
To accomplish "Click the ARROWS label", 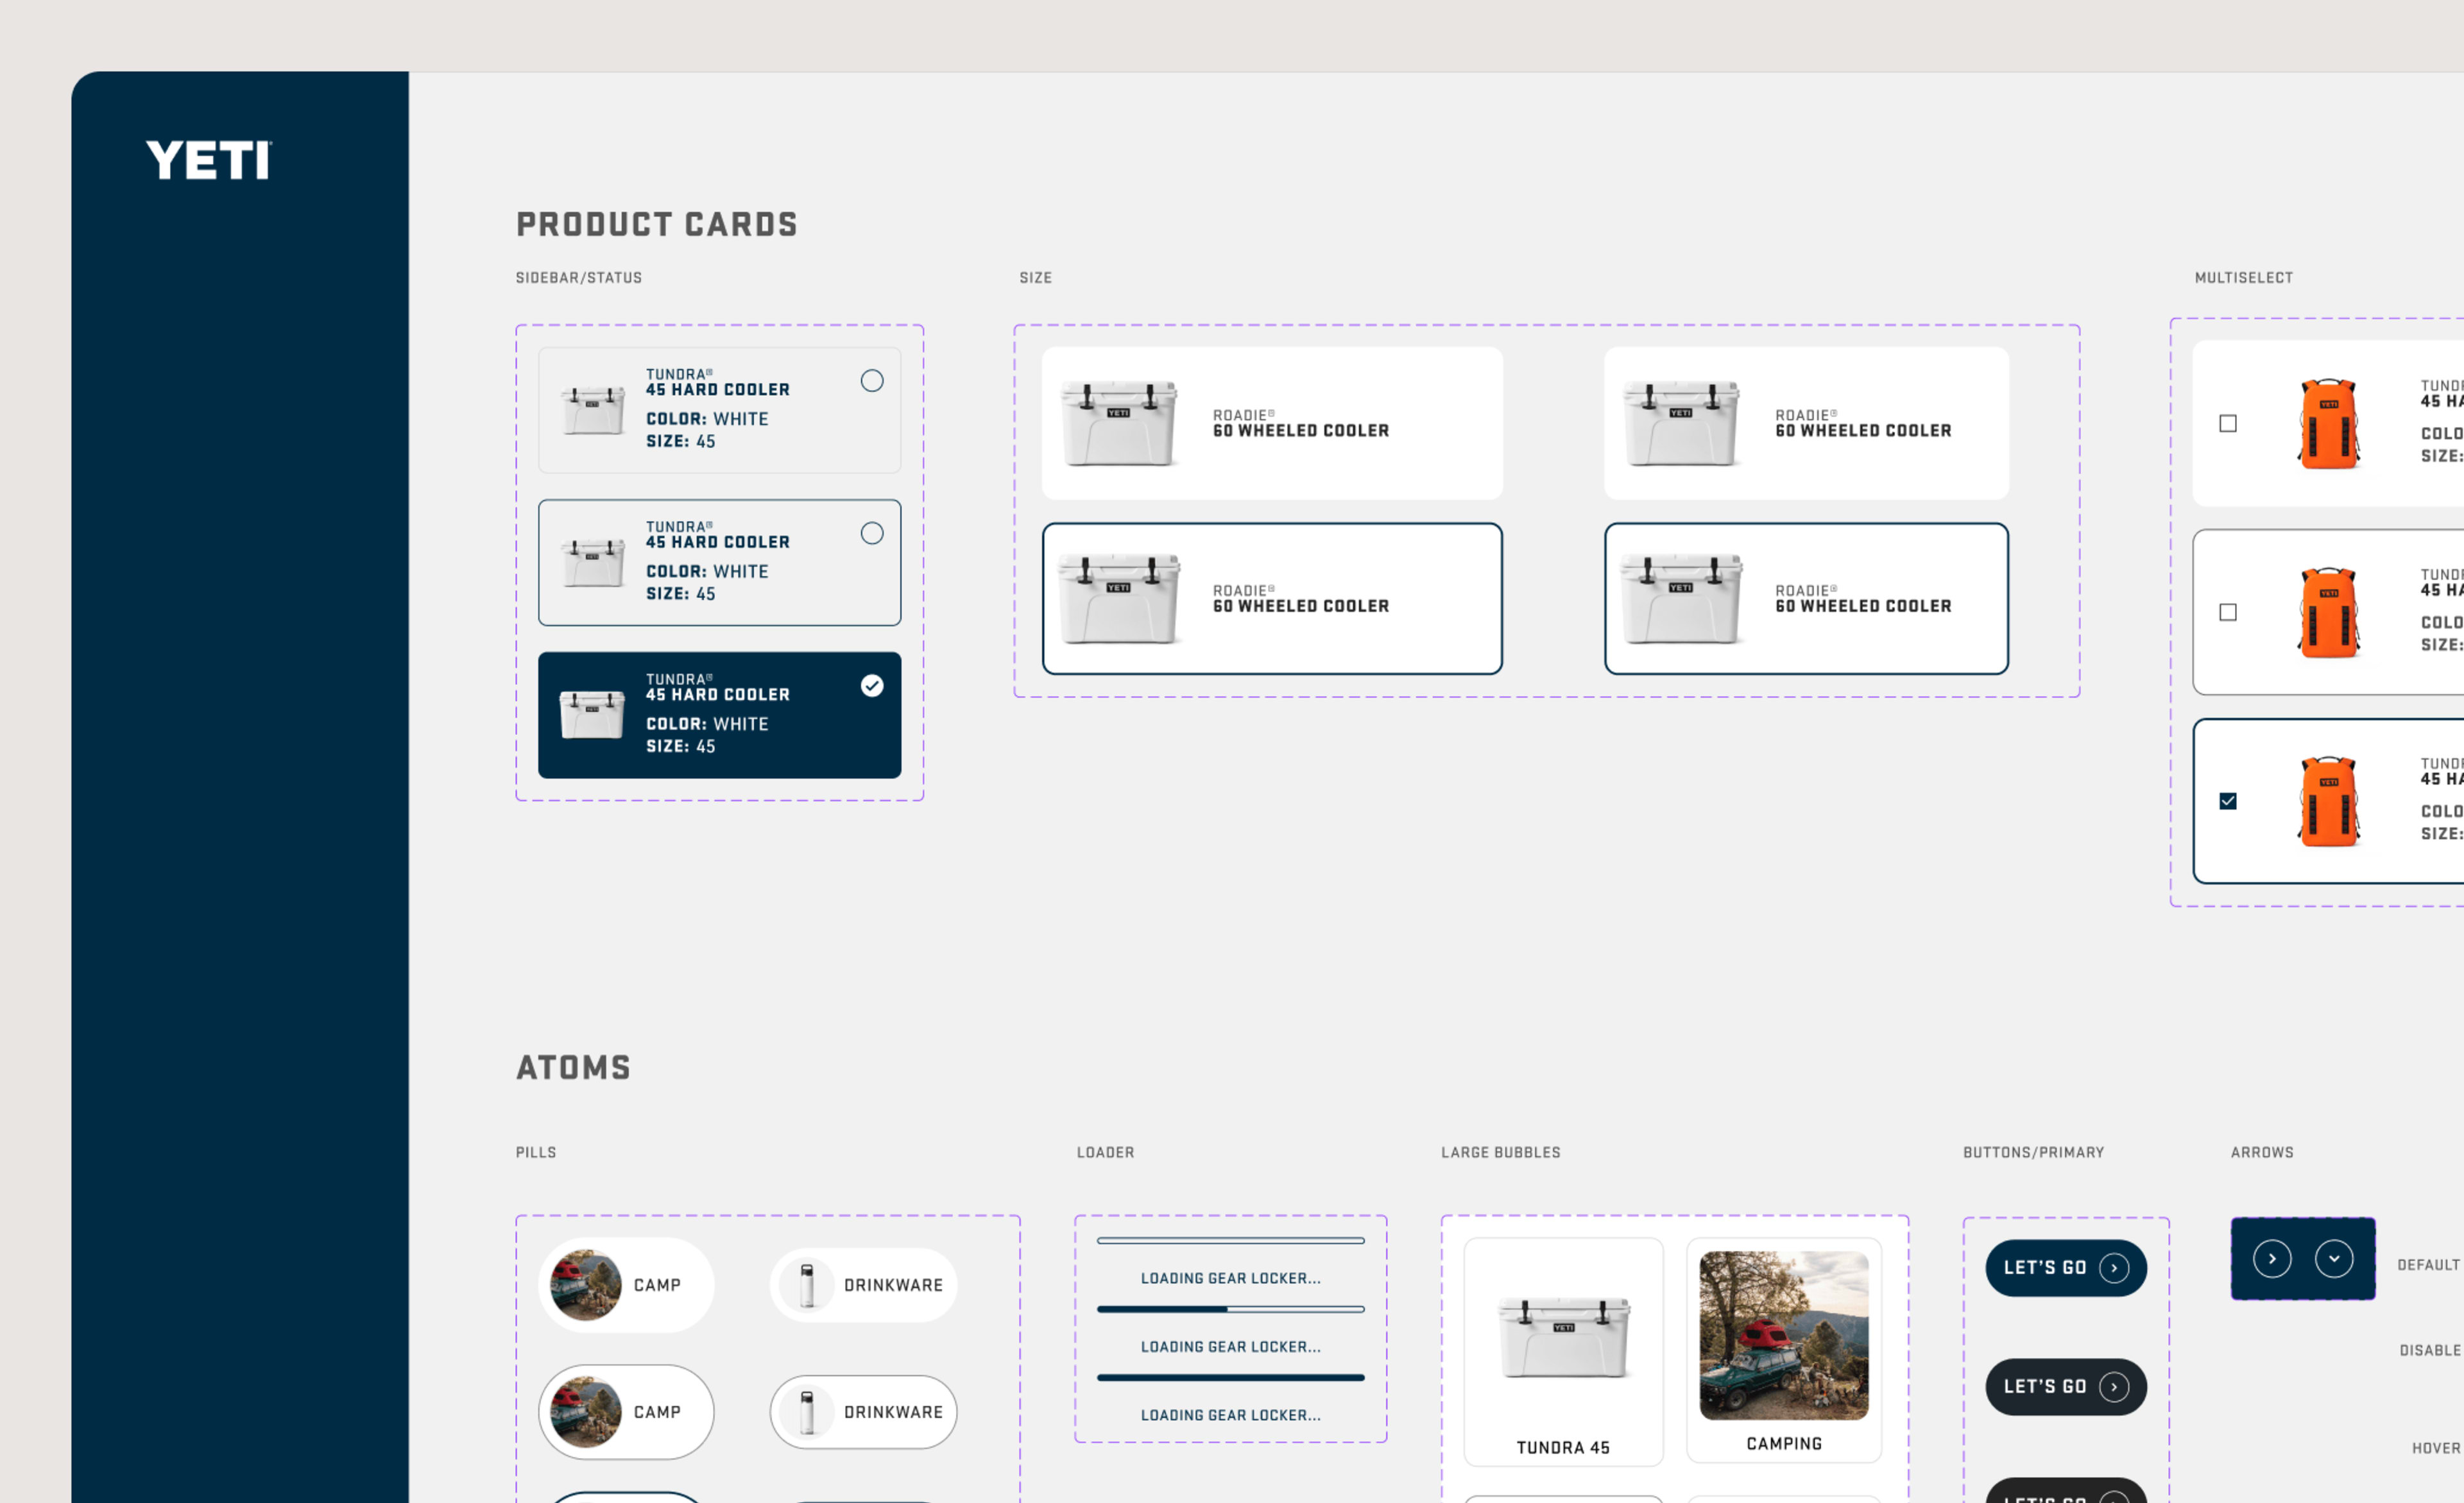I will [x=2261, y=1152].
